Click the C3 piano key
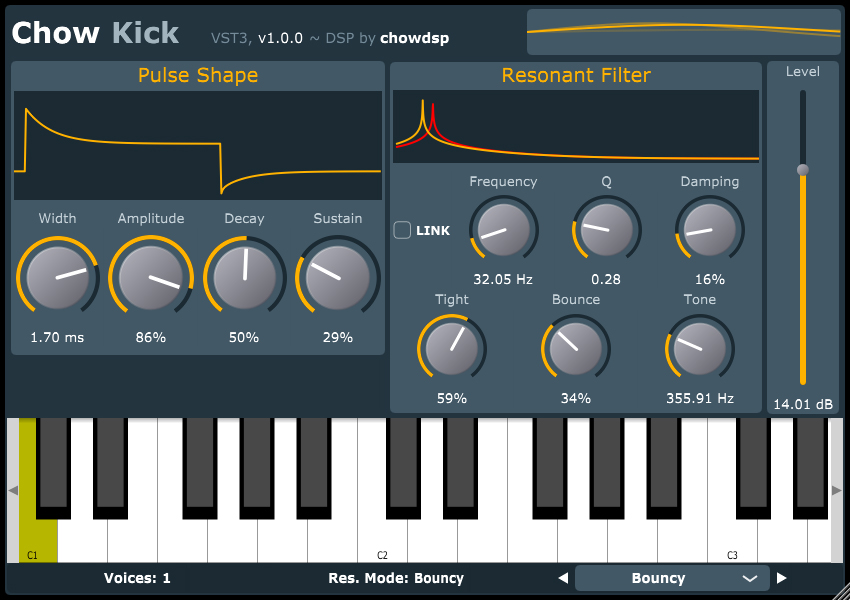 tap(732, 540)
